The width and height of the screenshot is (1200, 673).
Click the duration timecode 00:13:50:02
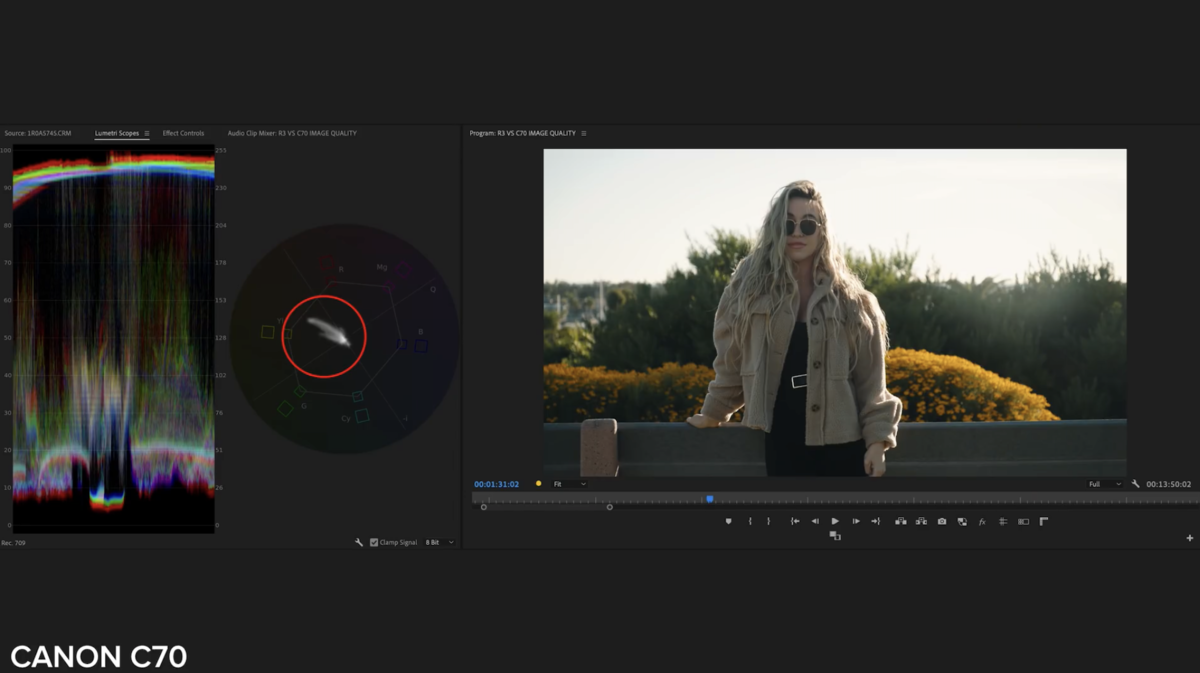[x=1169, y=484]
